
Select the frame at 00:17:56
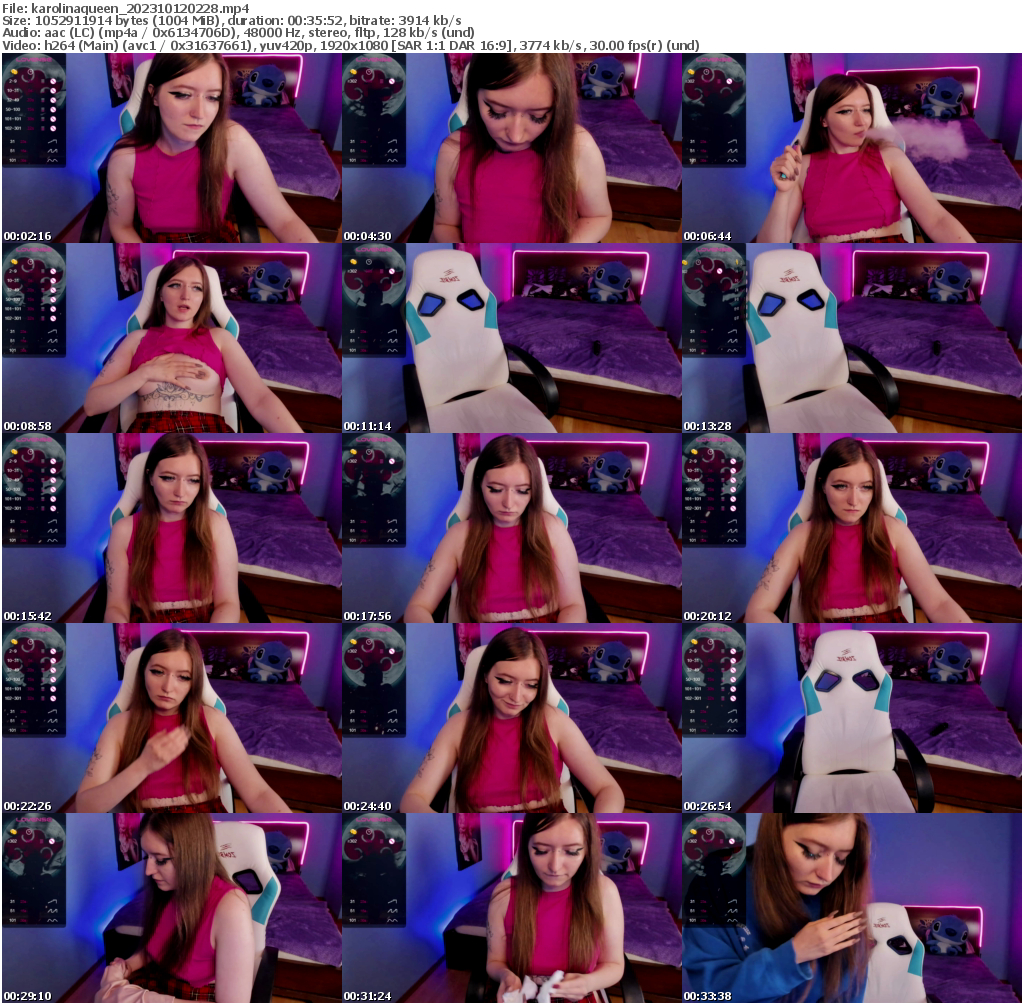pos(511,528)
